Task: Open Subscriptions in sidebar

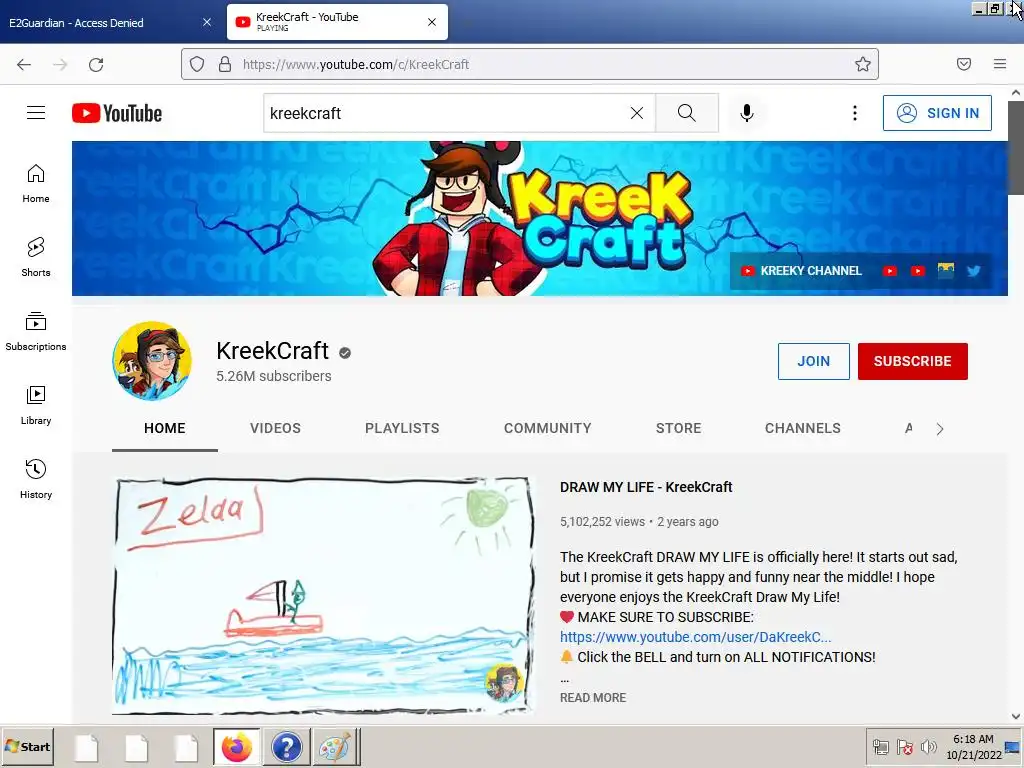Action: [x=36, y=332]
